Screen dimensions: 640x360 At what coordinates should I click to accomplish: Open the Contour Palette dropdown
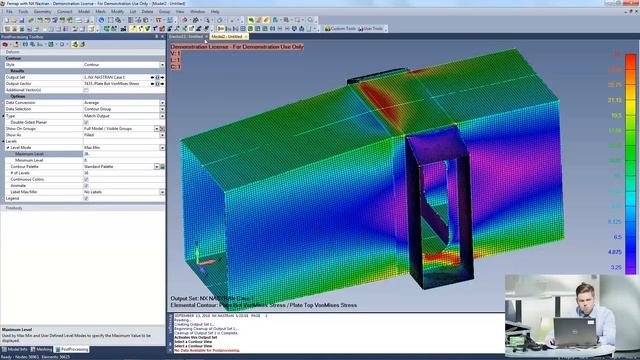[156, 167]
